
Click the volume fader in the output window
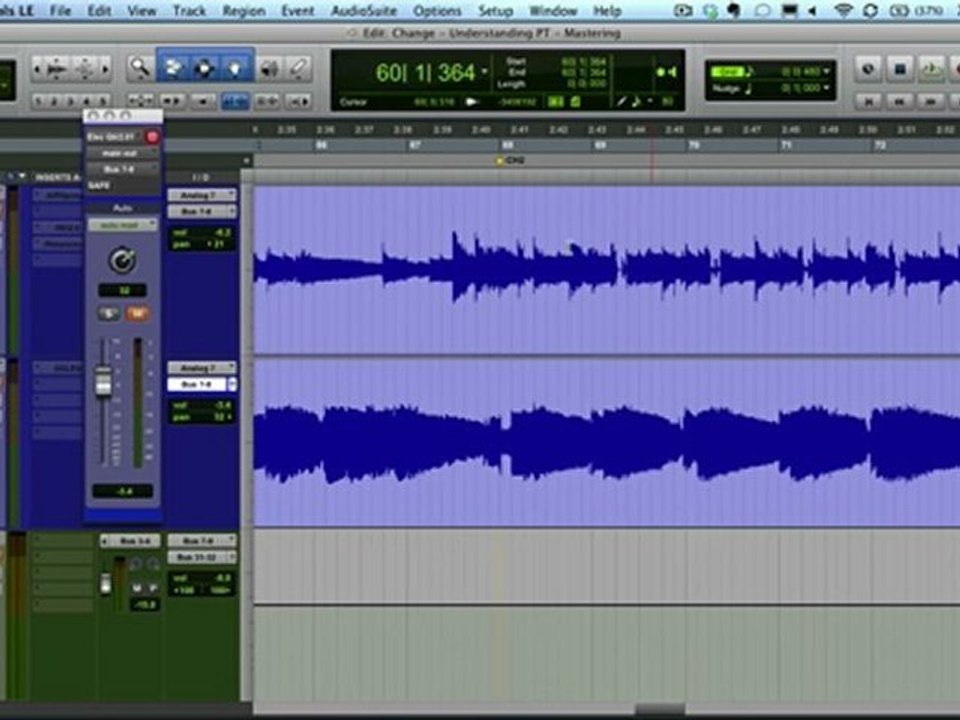(103, 381)
